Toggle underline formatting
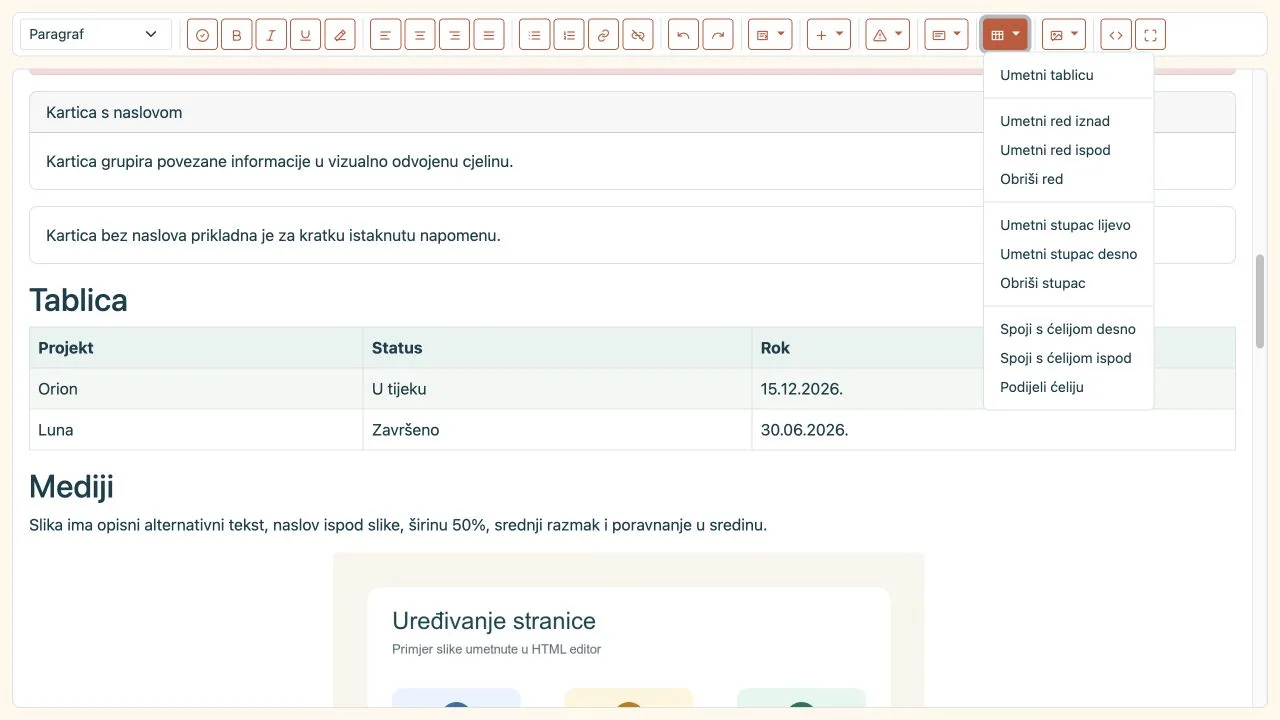Screen dimensions: 1280x720 pos(306,35)
